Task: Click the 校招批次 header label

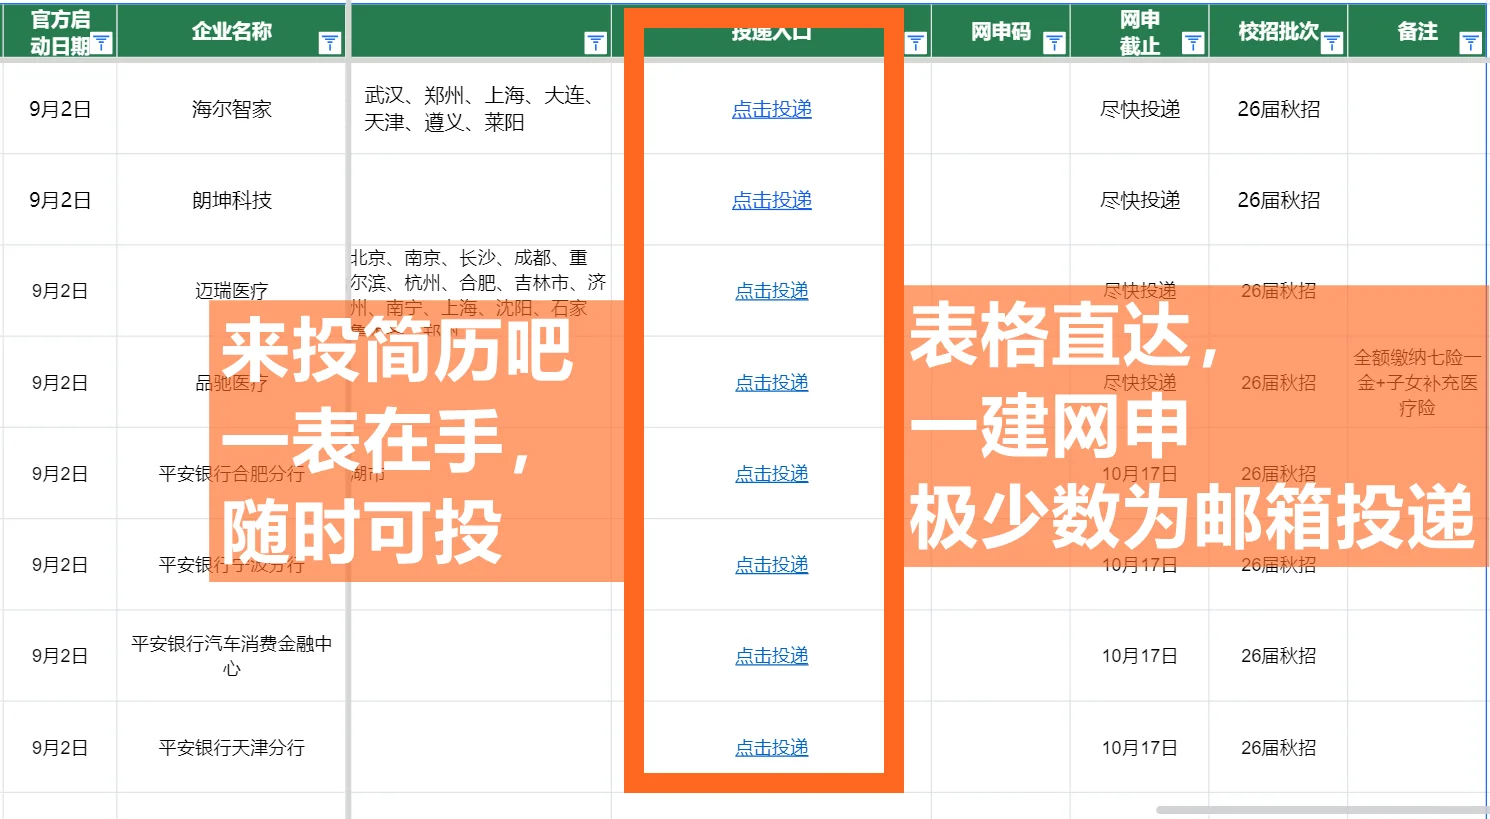Action: coord(1279,31)
